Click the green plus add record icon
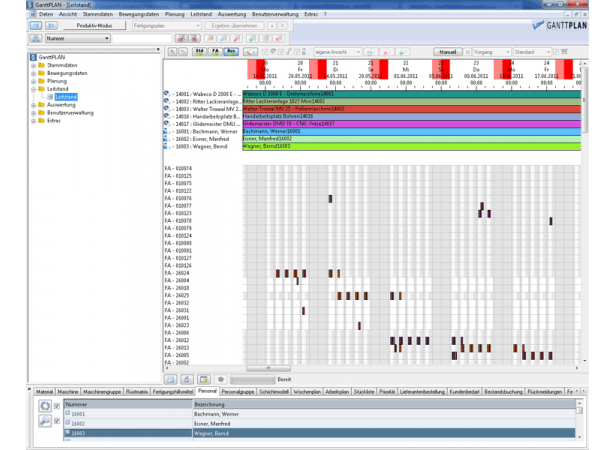Viewport: 615px width, 450px height. point(252,38)
